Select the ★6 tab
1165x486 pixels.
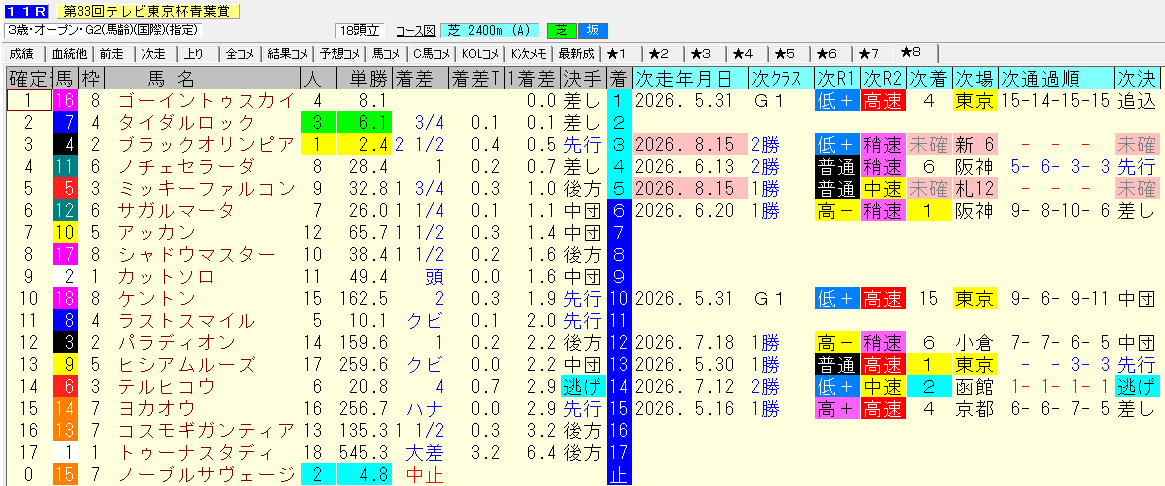pyautogui.click(x=827, y=54)
